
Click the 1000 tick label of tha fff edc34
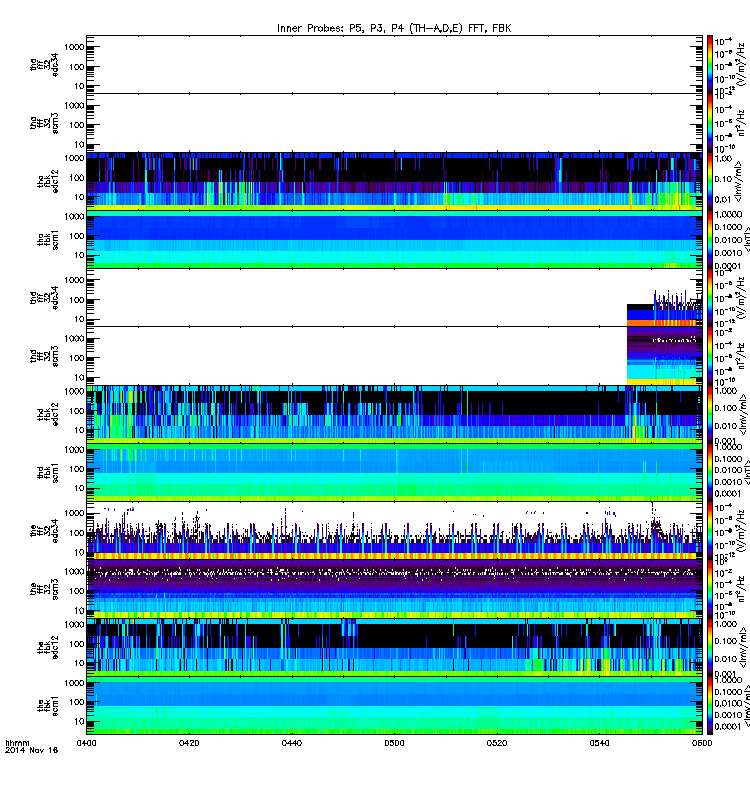pos(74,47)
